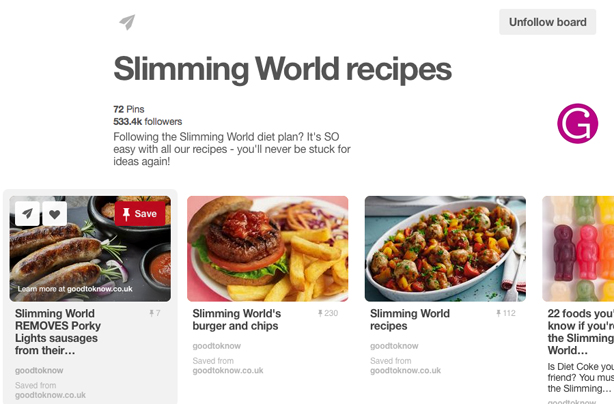
Task: Click goodtoknow.co.uk source under meatballs pin
Action: [x=405, y=370]
